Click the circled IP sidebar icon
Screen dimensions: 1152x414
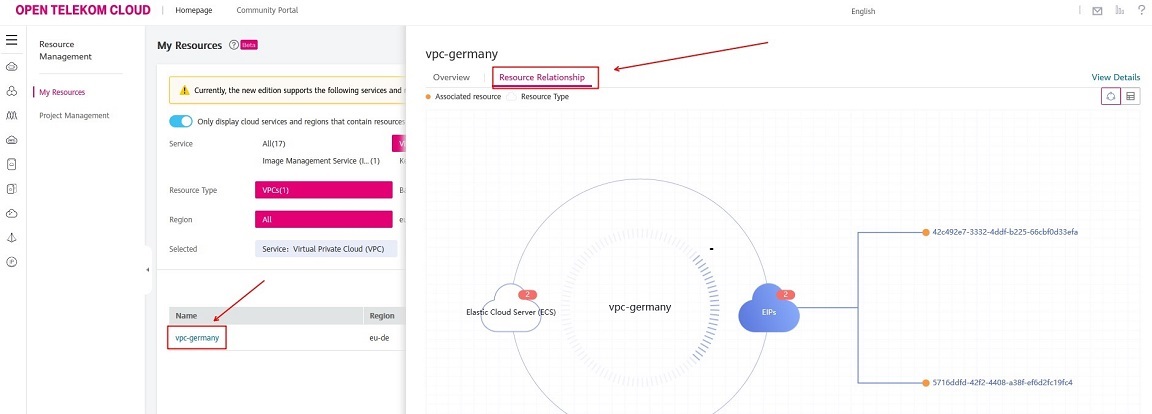pos(12,261)
